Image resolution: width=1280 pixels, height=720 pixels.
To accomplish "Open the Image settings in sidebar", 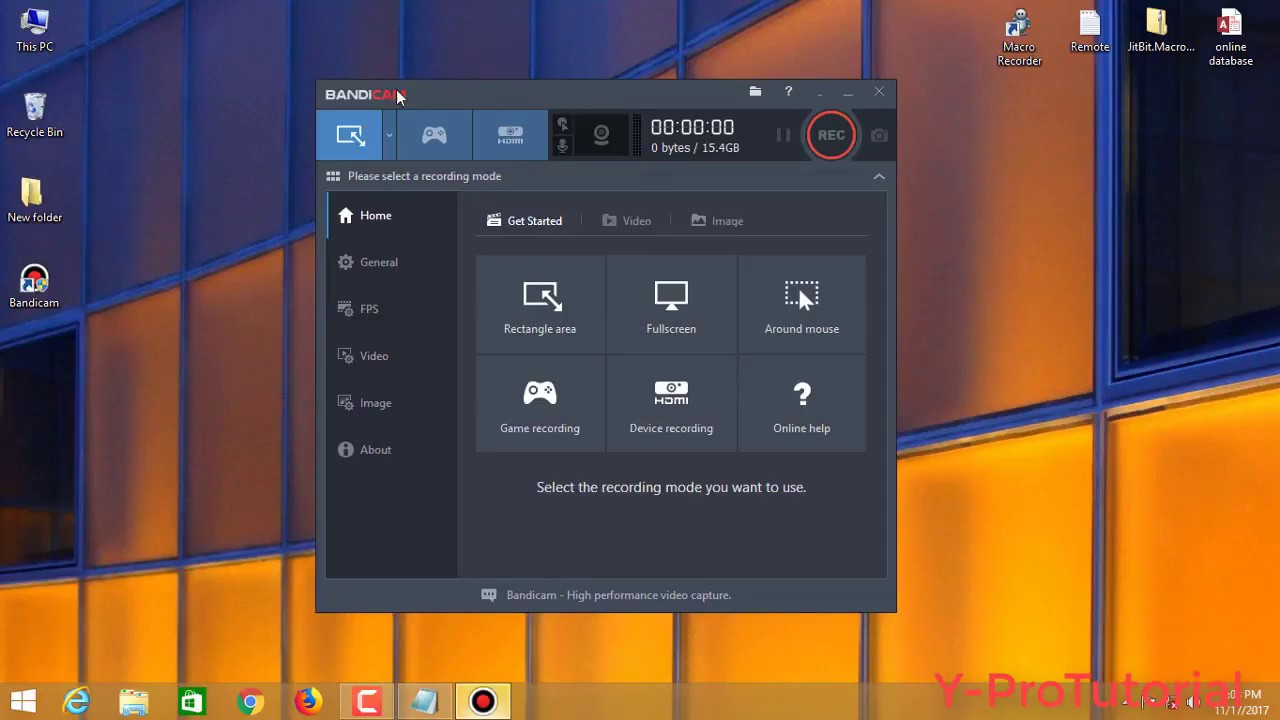I will coord(392,403).
